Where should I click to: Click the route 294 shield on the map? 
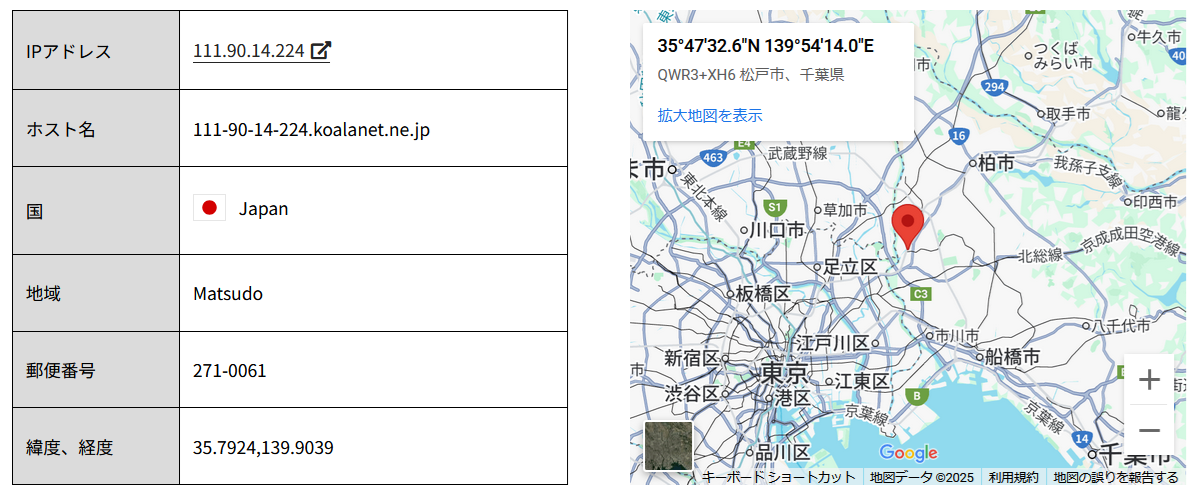[x=993, y=87]
